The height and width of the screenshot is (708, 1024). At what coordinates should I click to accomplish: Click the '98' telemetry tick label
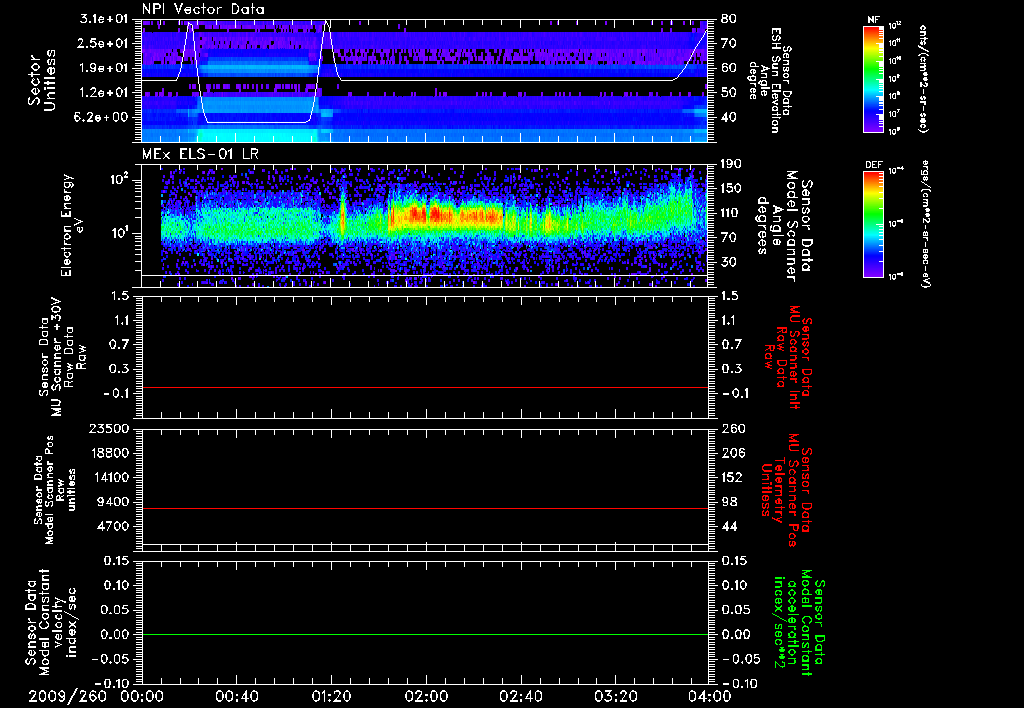tap(728, 502)
